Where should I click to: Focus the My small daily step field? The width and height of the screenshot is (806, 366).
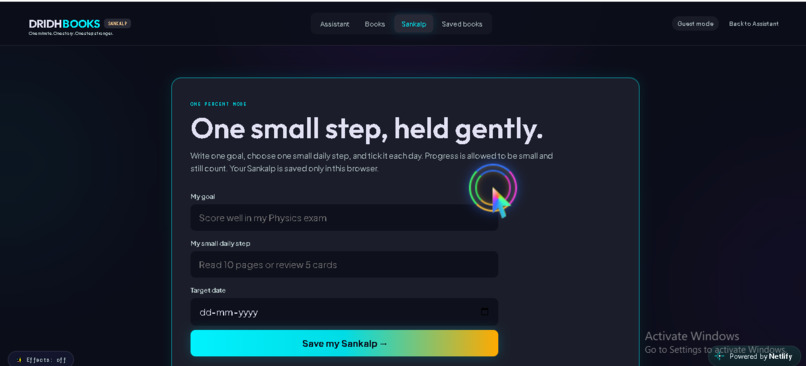click(344, 265)
